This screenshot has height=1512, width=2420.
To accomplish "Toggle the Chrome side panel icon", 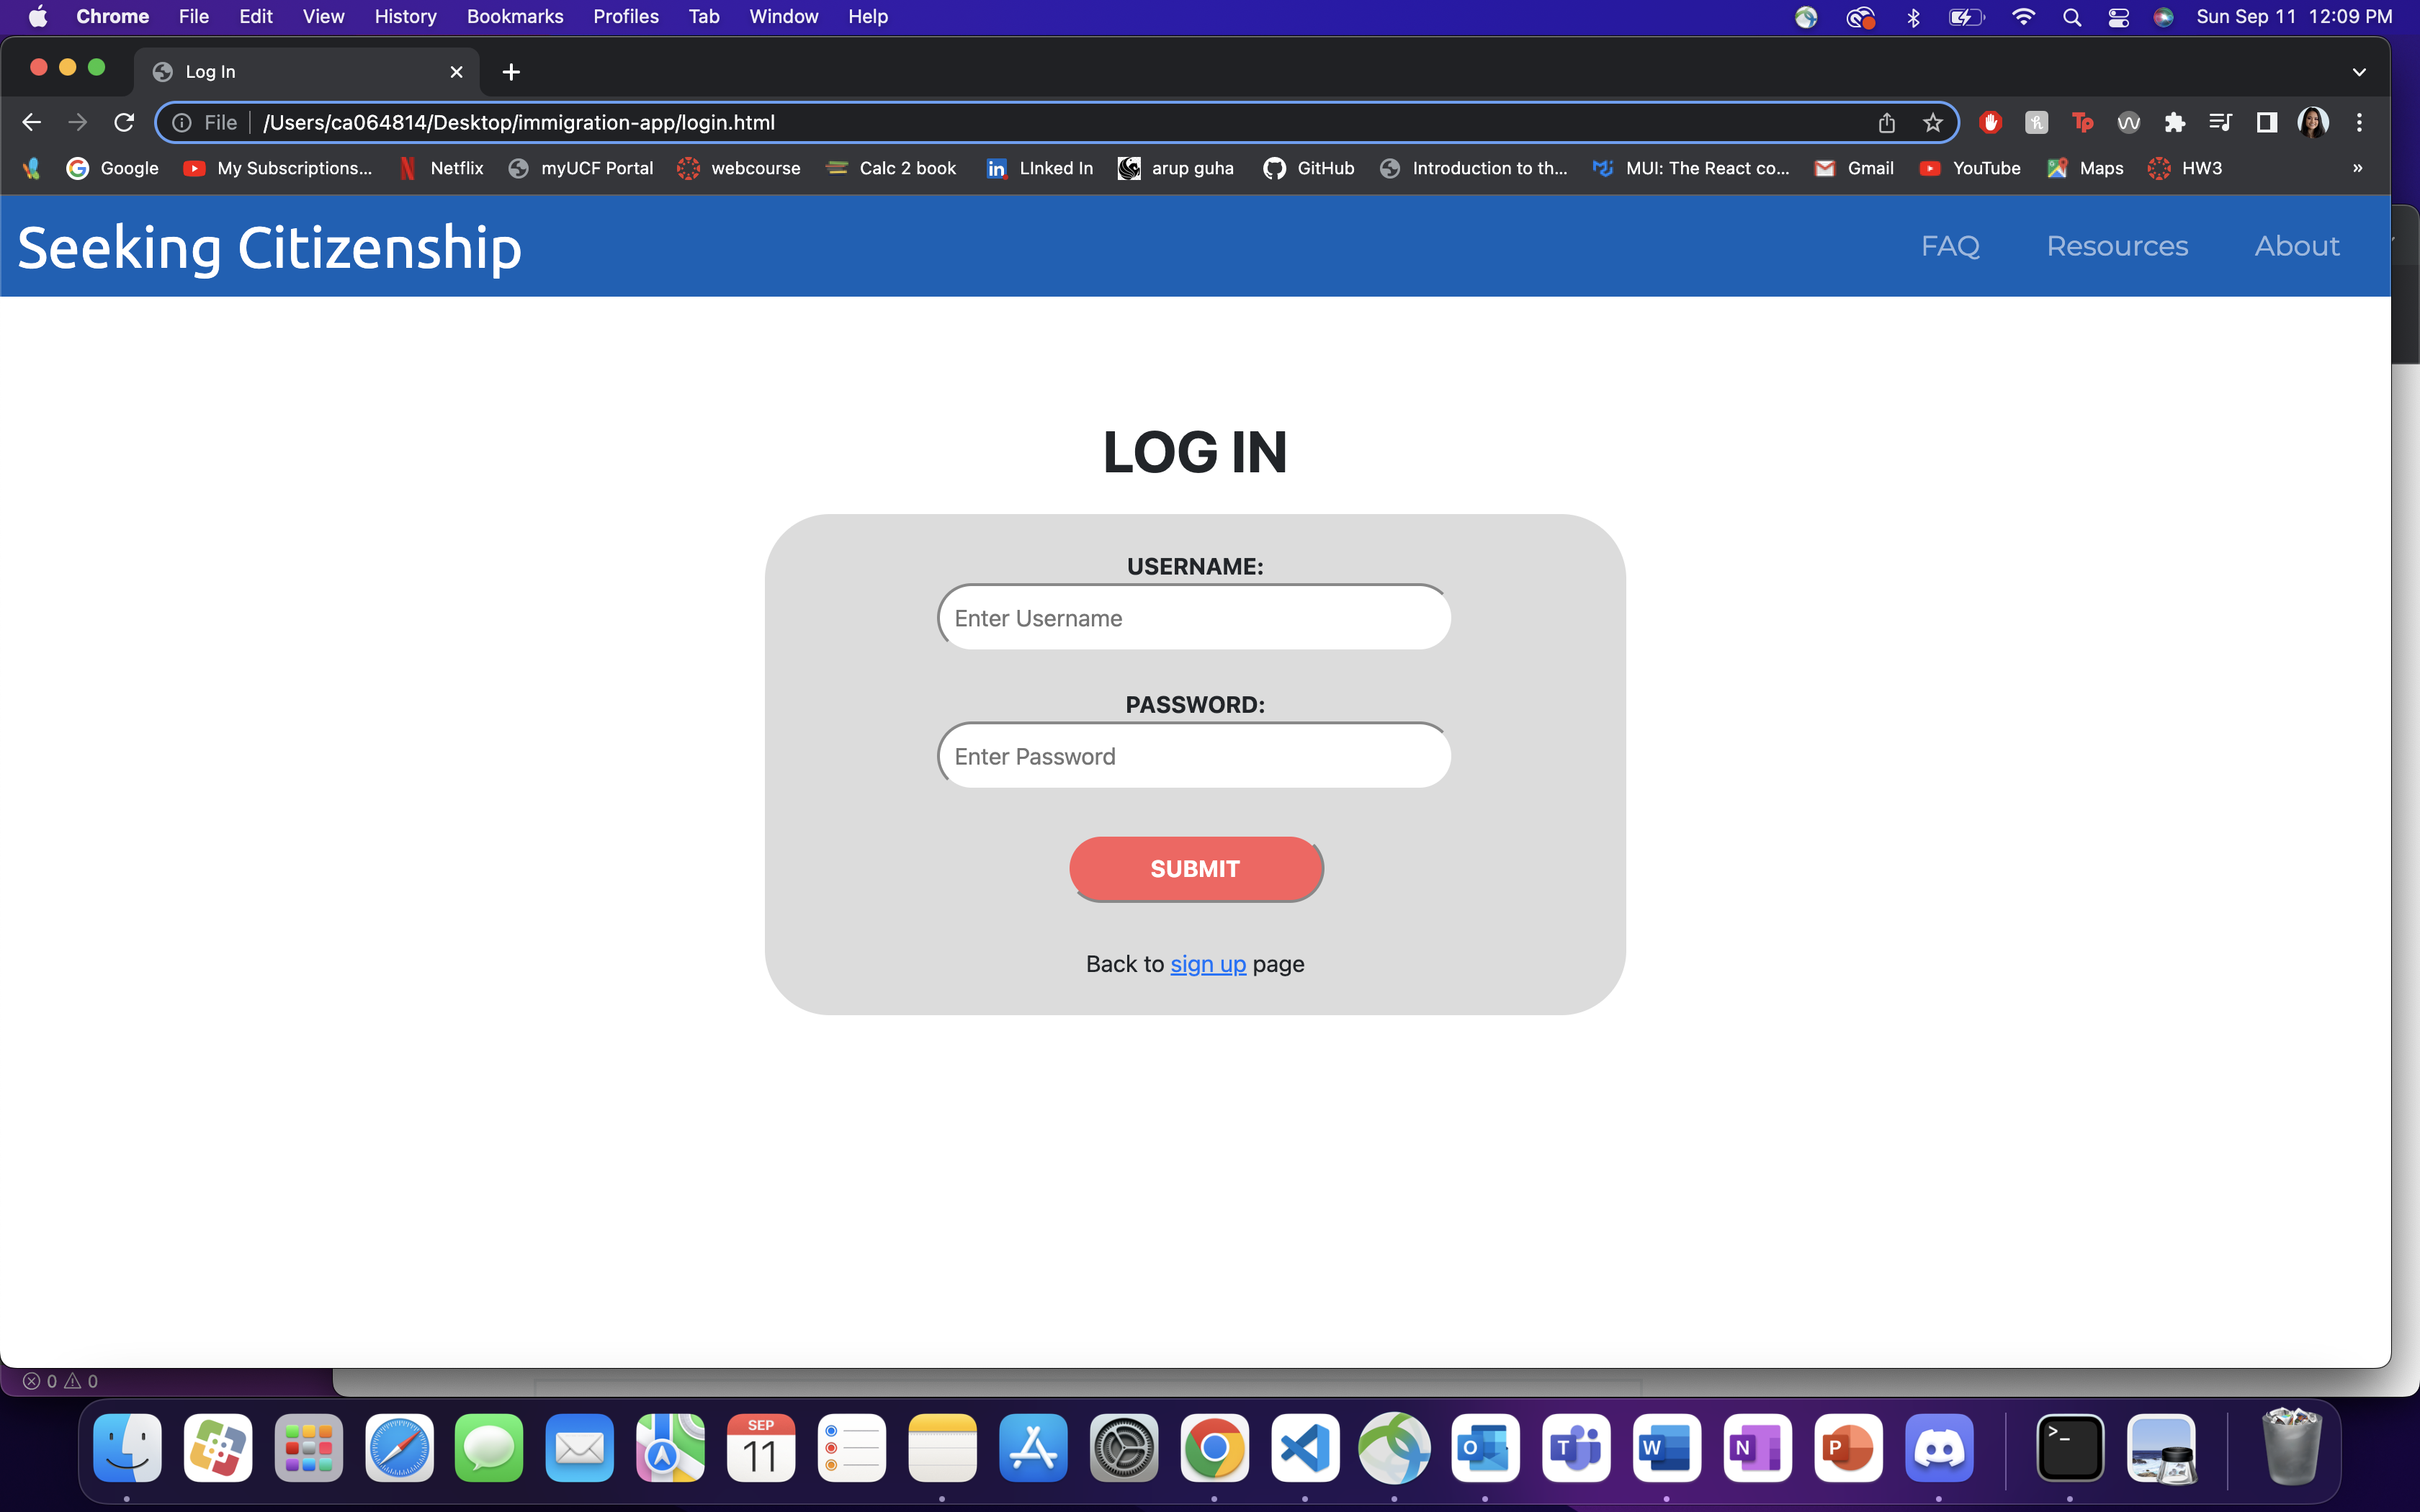I will point(2266,122).
